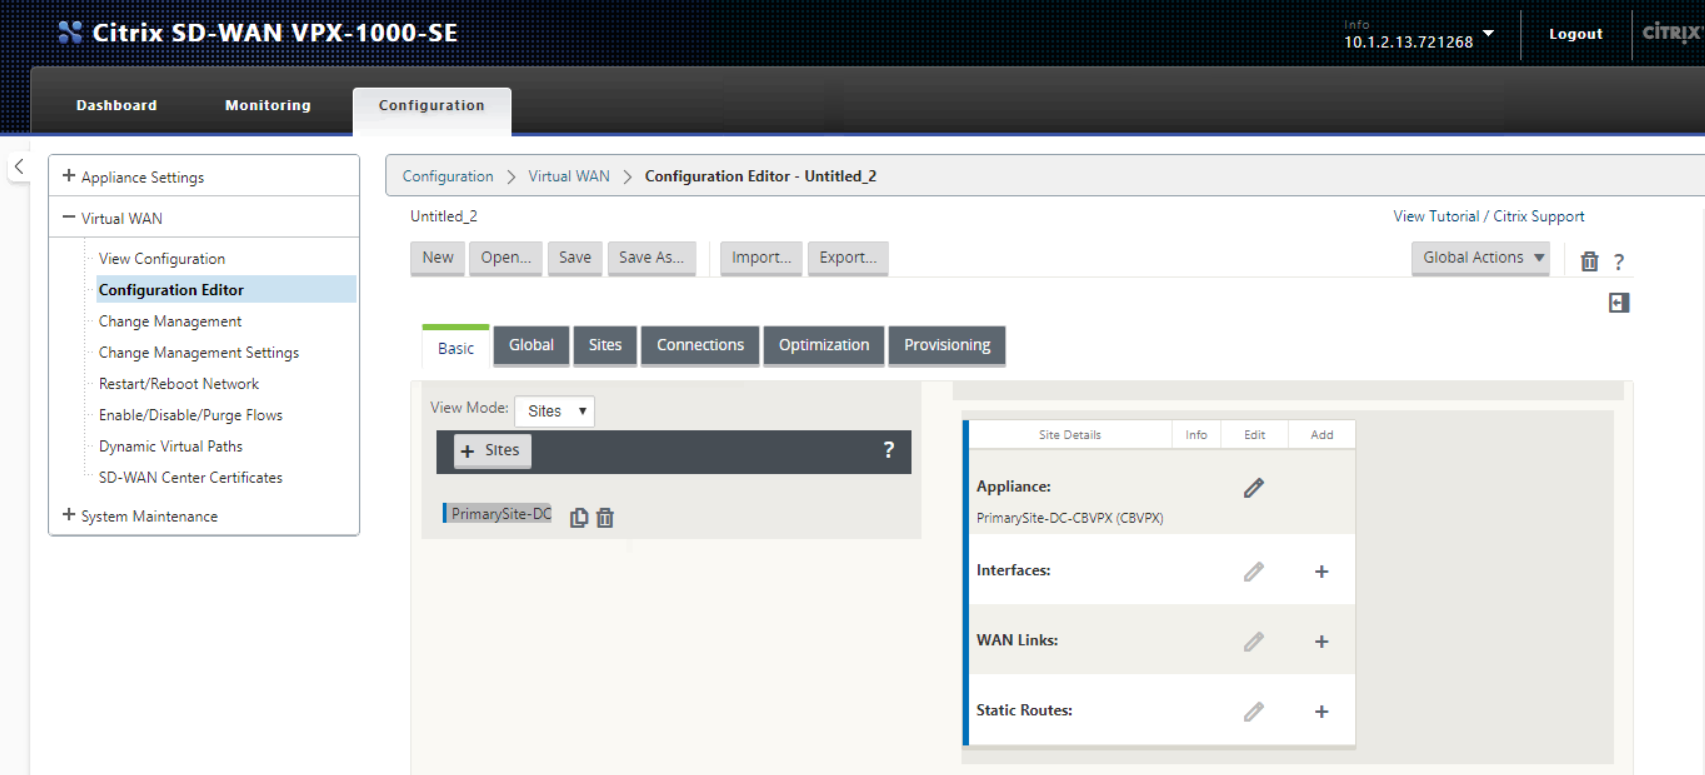This screenshot has width=1705, height=775.
Task: Open Change Management Settings
Action: [x=199, y=353]
